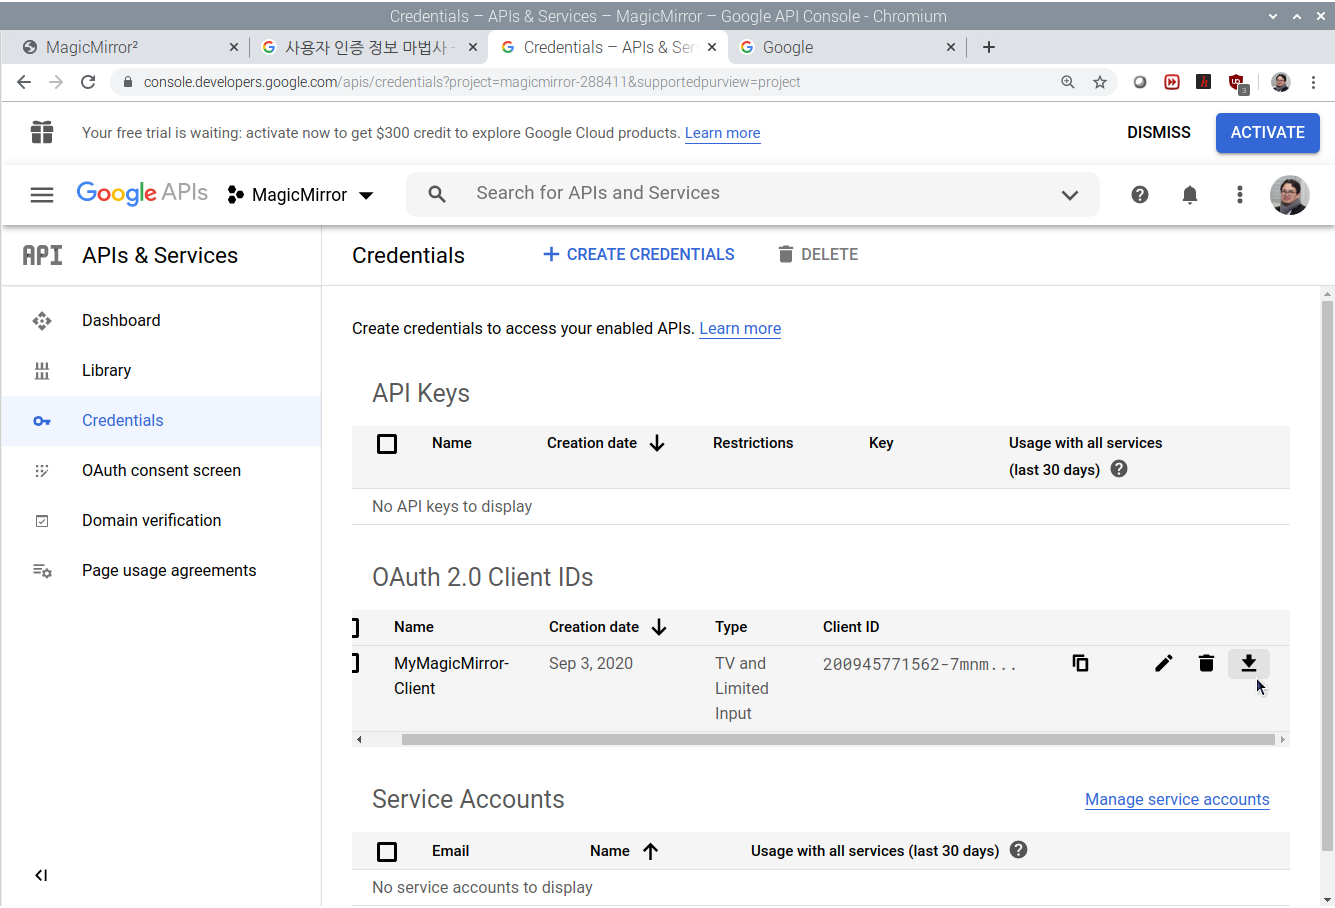Image resolution: width=1335 pixels, height=908 pixels.
Task: Open Manage service accounts link
Action: [x=1177, y=799]
